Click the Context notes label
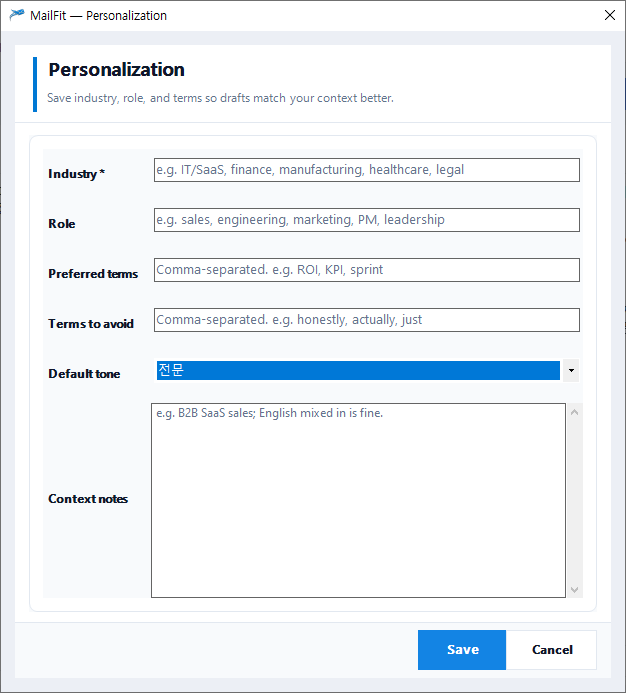This screenshot has width=626, height=693. click(88, 499)
